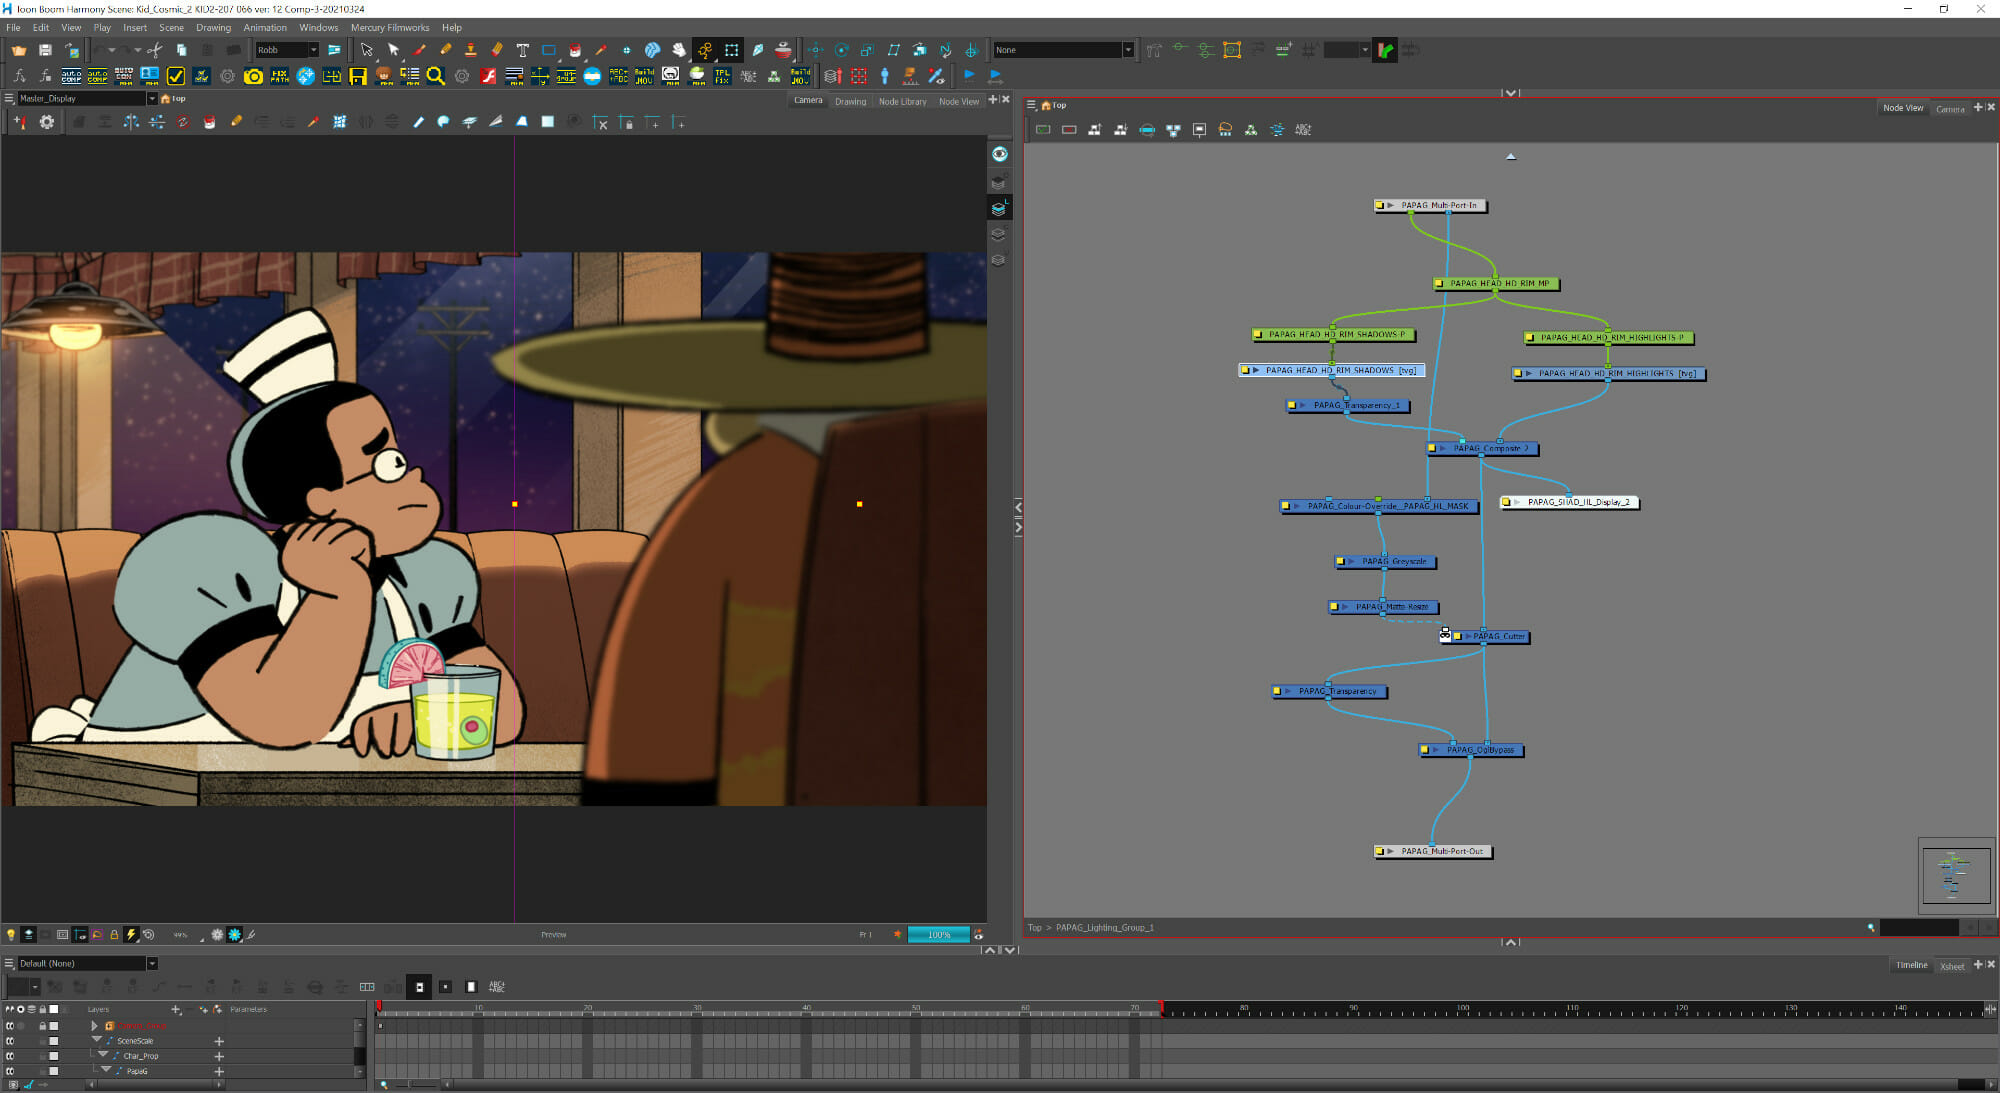Screen dimensions: 2000x1093
Task: Click the plus button to add a layer
Action: (x=176, y=1009)
